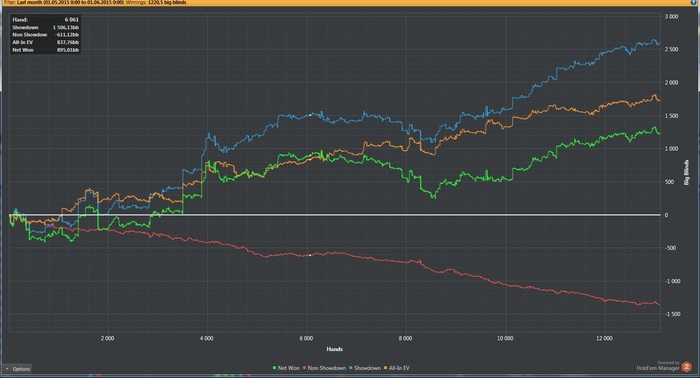The image size is (700, 378).
Task: Open the Options panel
Action: coord(17,369)
